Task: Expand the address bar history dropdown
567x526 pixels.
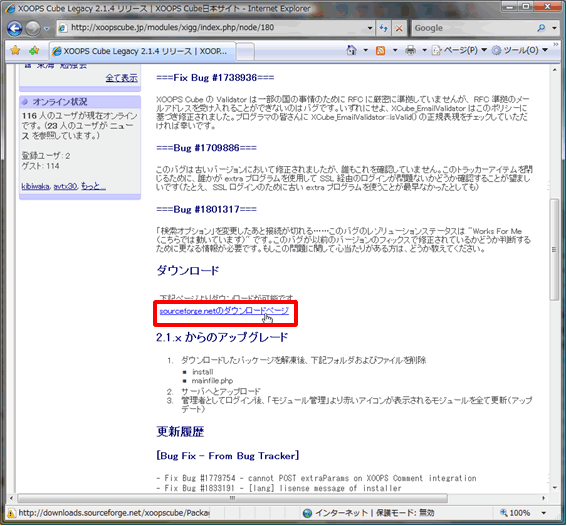Action: (370, 28)
